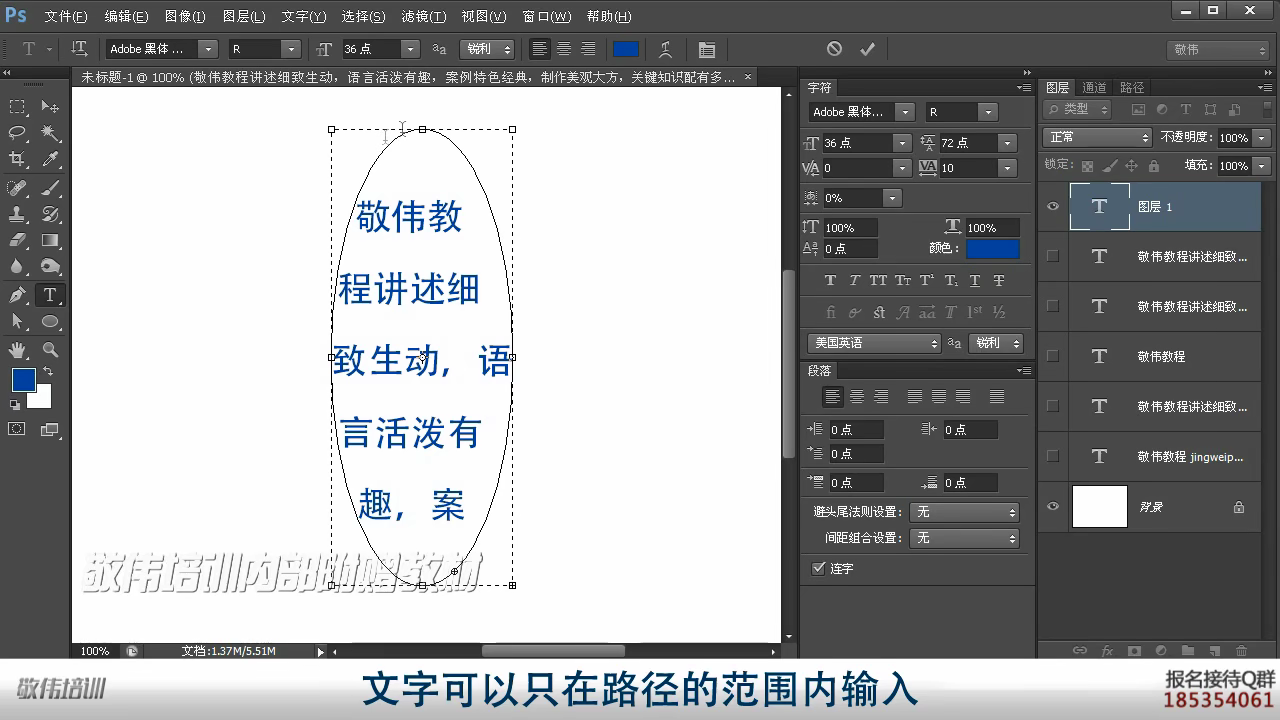Viewport: 1280px width, 720px height.
Task: Select the Clone Stamp tool
Action: 17,214
